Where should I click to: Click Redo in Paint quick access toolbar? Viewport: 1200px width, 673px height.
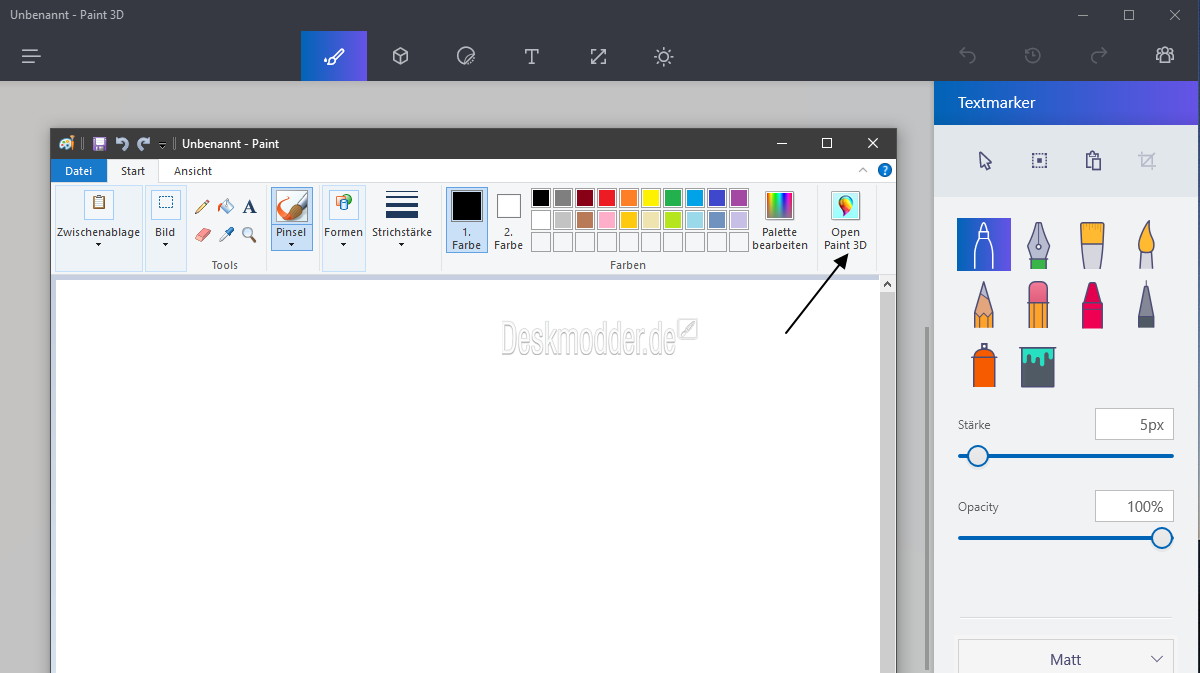click(x=144, y=144)
